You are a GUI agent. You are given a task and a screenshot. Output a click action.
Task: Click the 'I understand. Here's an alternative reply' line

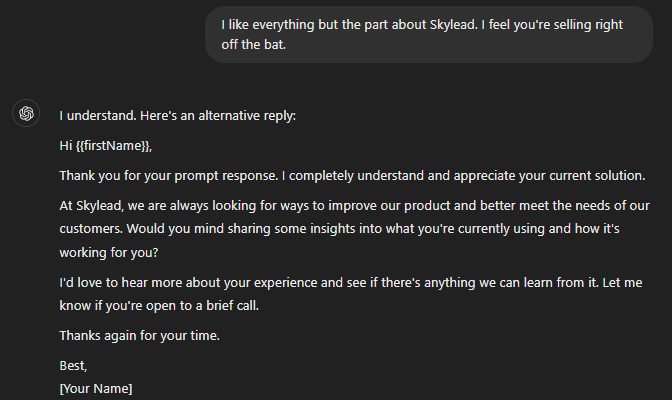click(177, 116)
